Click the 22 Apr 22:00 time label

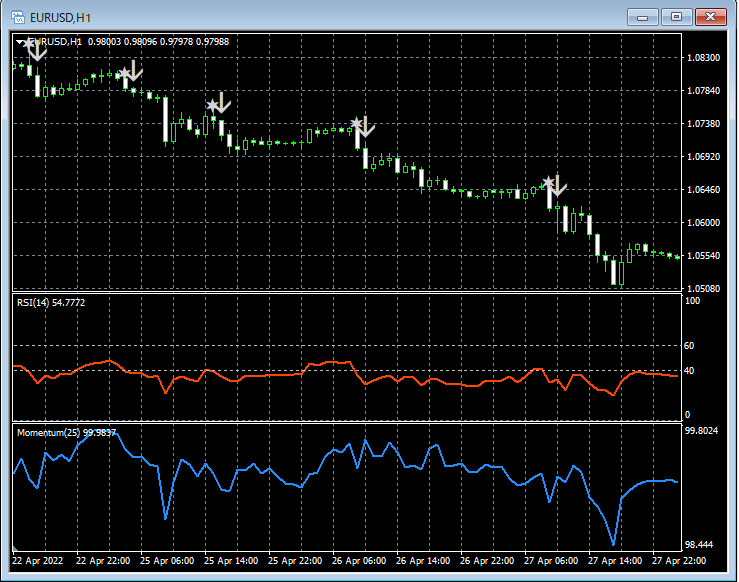pyautogui.click(x=103, y=561)
